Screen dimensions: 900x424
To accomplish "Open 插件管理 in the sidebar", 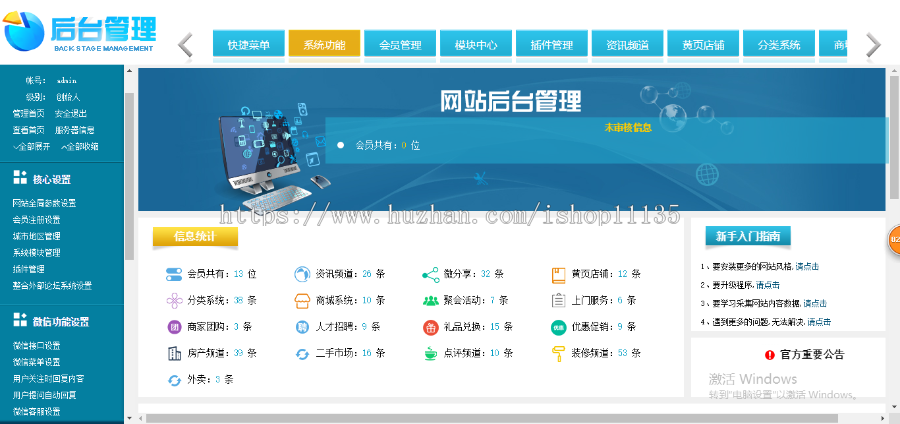I will (29, 269).
